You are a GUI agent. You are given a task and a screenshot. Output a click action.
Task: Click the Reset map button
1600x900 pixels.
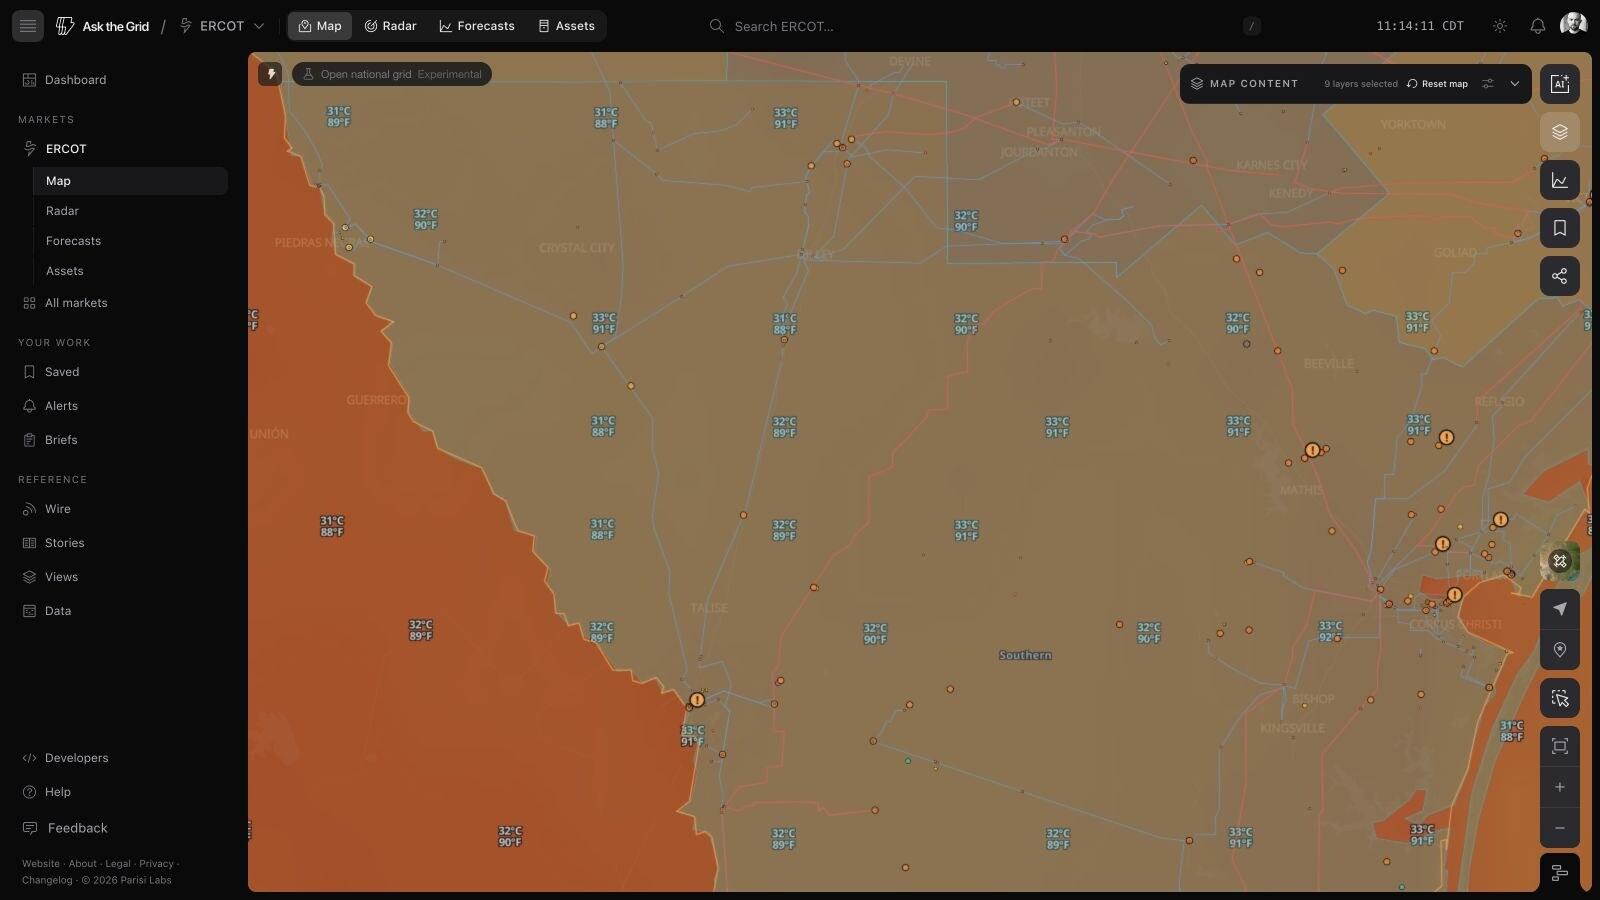pos(1437,84)
